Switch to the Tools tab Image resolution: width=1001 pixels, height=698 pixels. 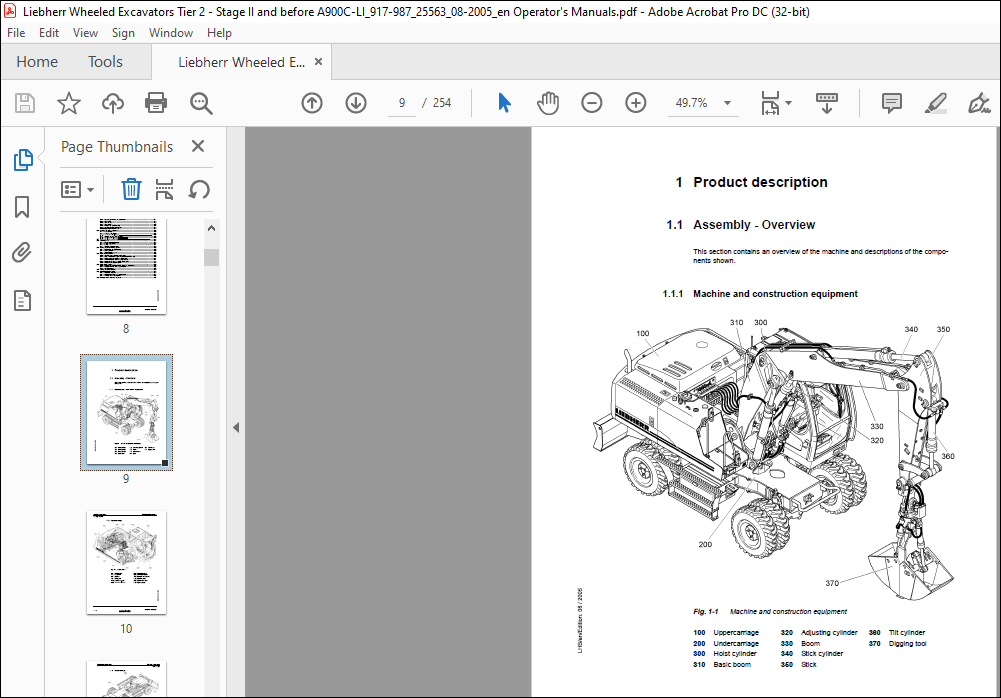click(x=105, y=62)
